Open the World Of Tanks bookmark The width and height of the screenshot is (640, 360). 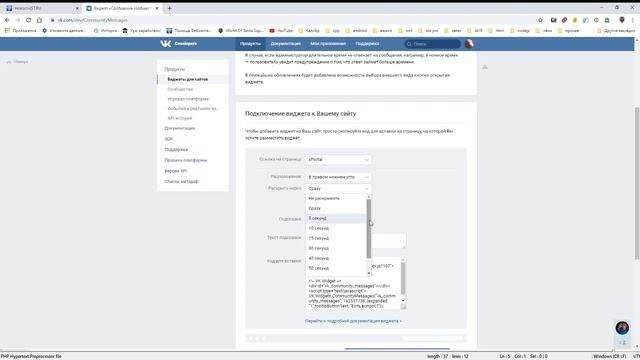tap(241, 31)
